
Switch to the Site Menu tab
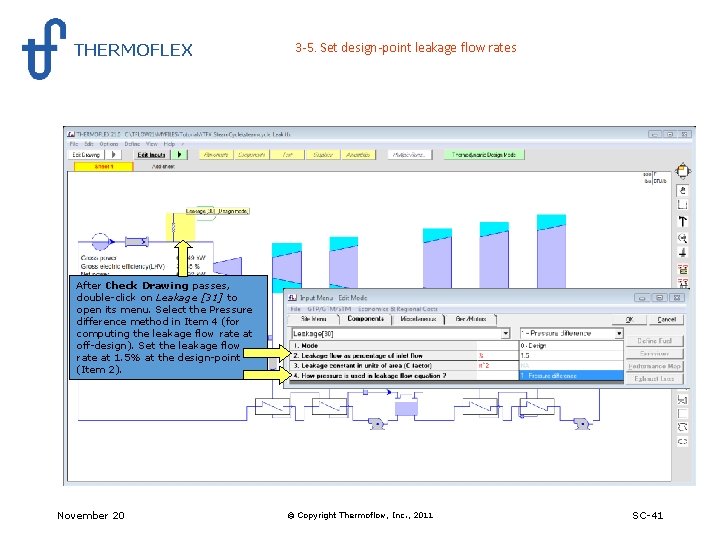pos(314,319)
